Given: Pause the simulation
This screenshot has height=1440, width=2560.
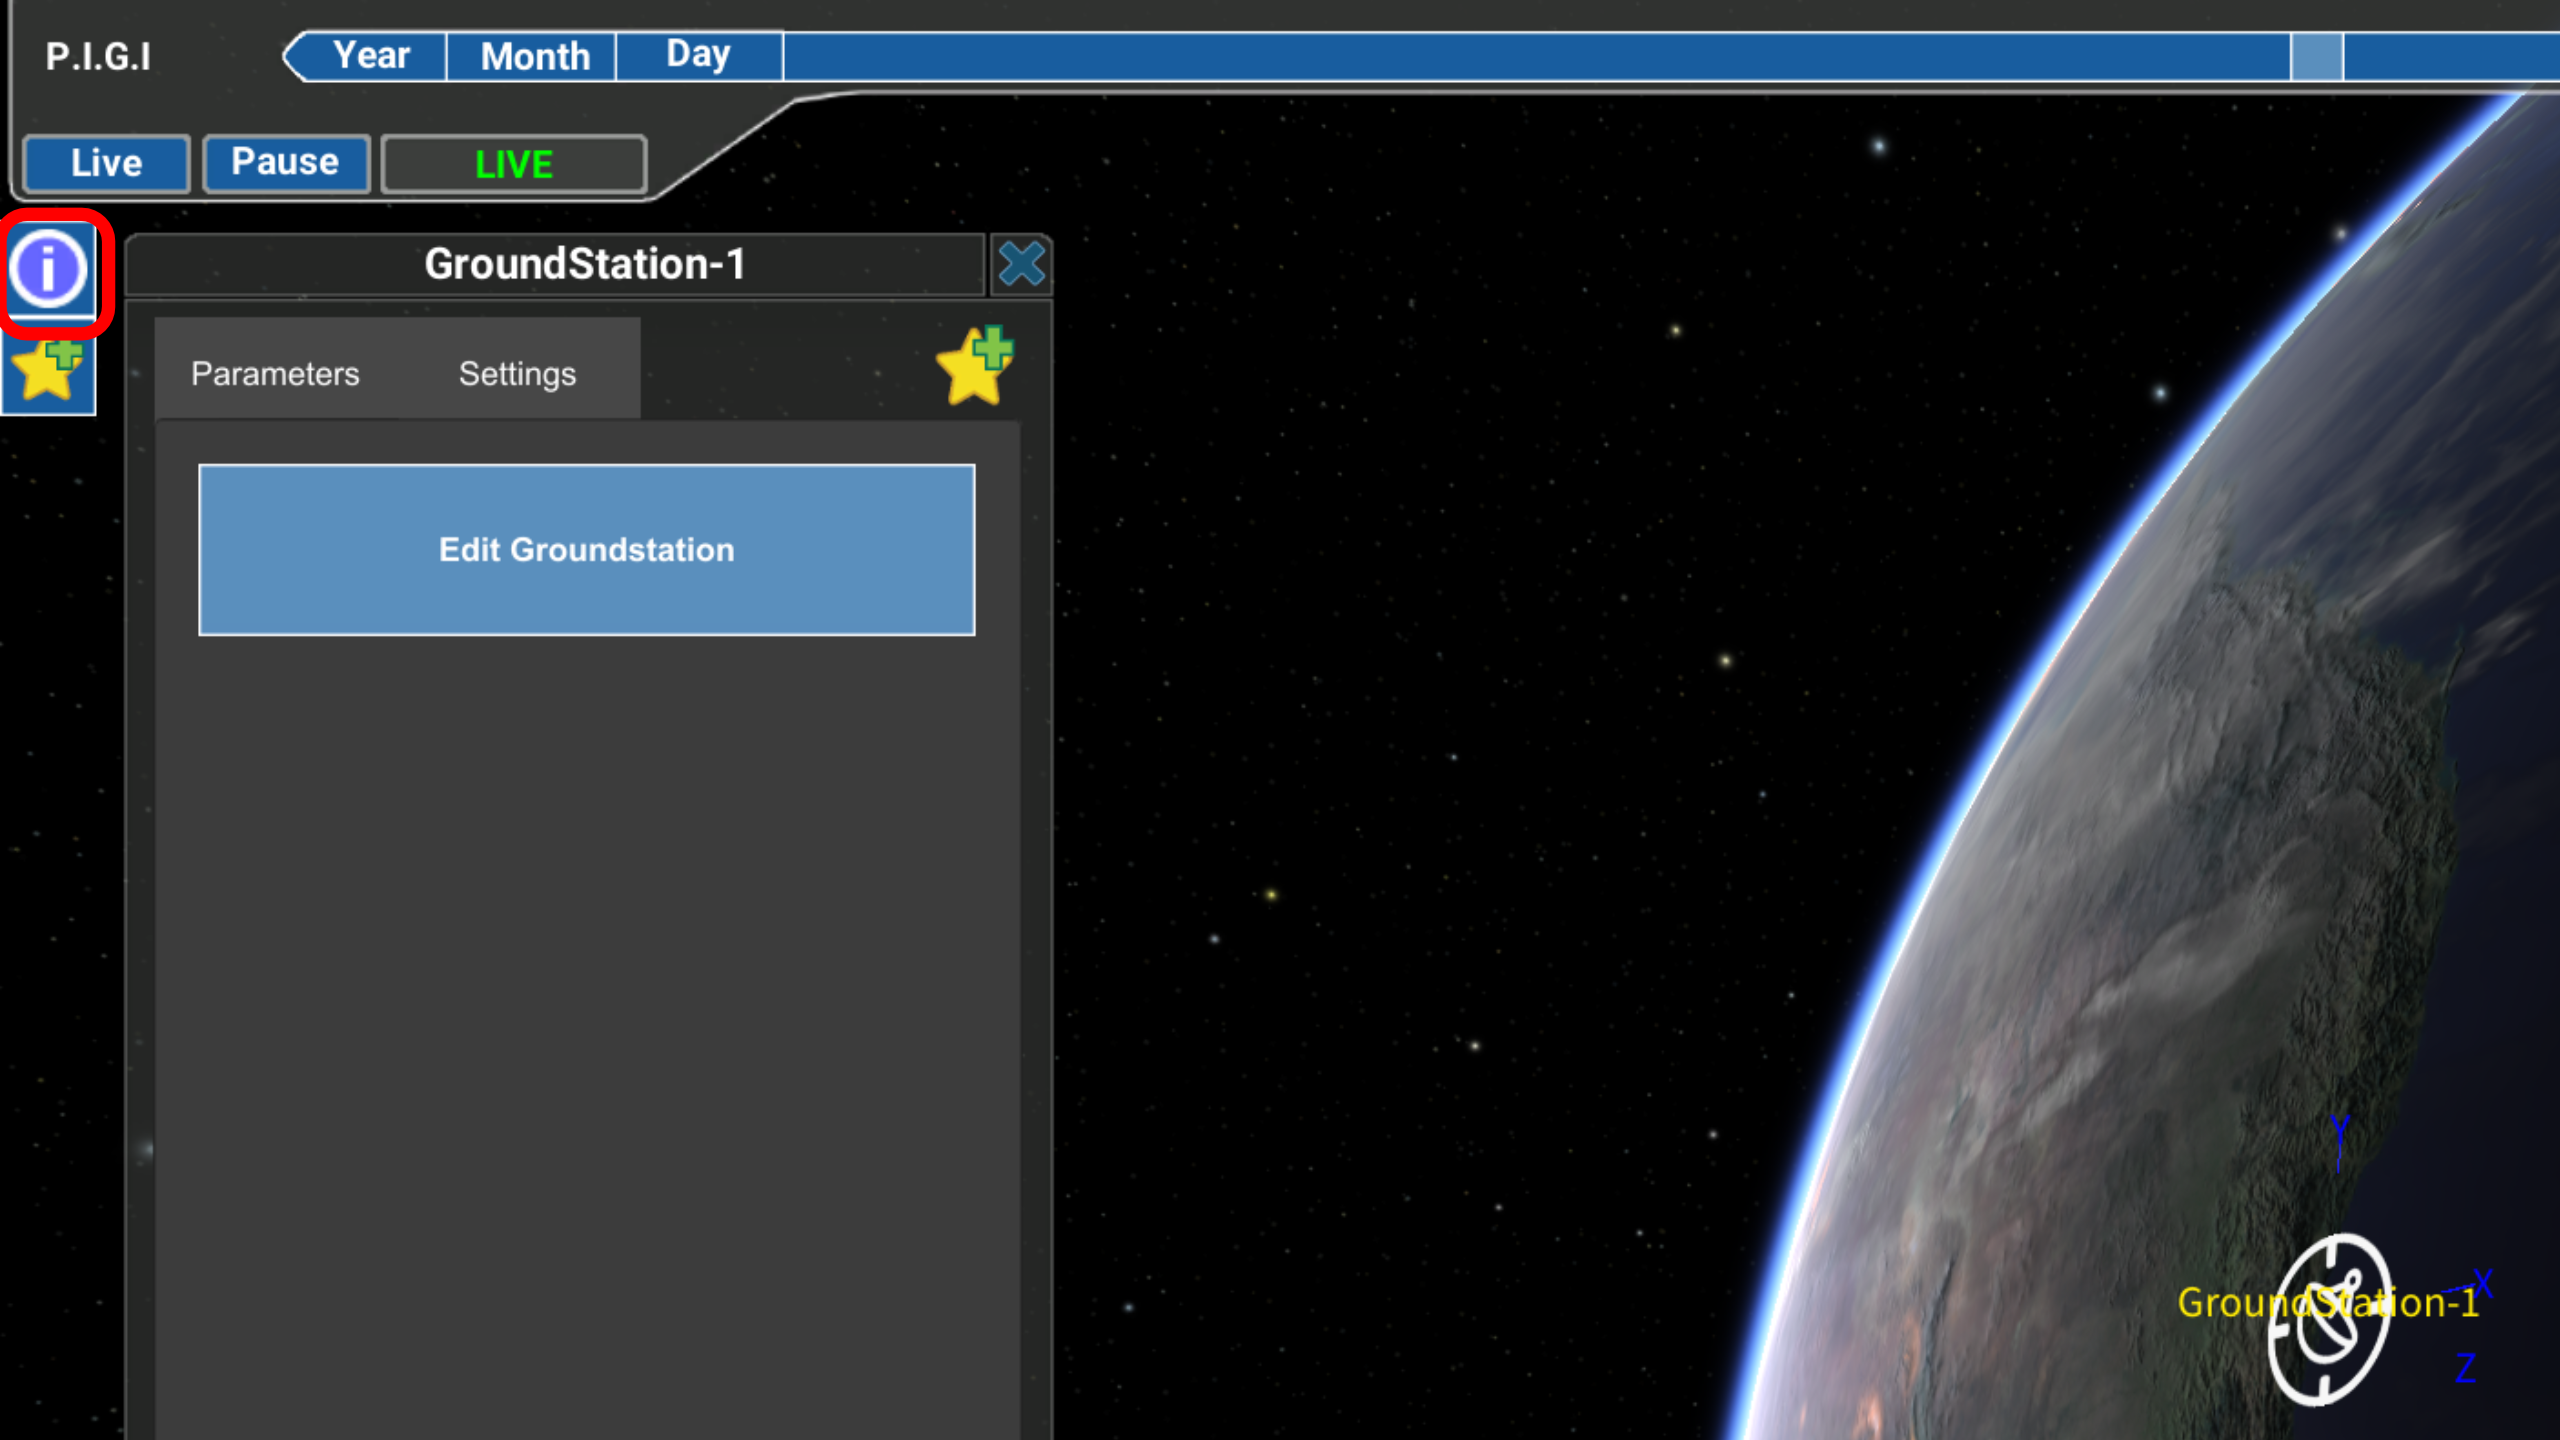Looking at the screenshot, I should [x=286, y=163].
